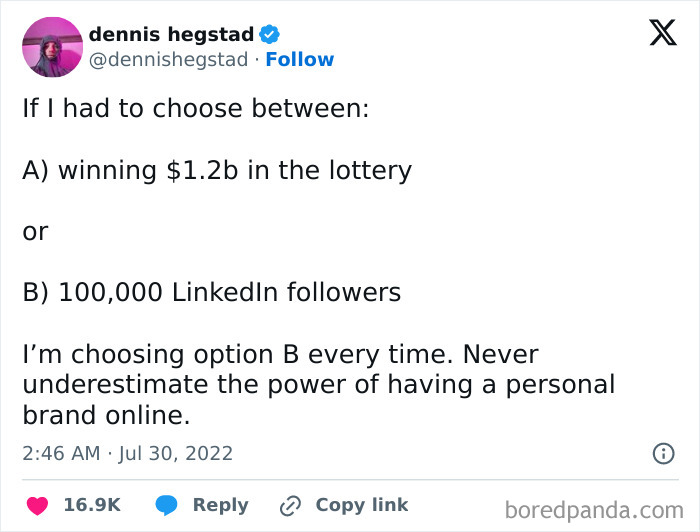This screenshot has height=532, width=700.
Task: Open dennis hegstad's profile picture
Action: pyautogui.click(x=53, y=47)
